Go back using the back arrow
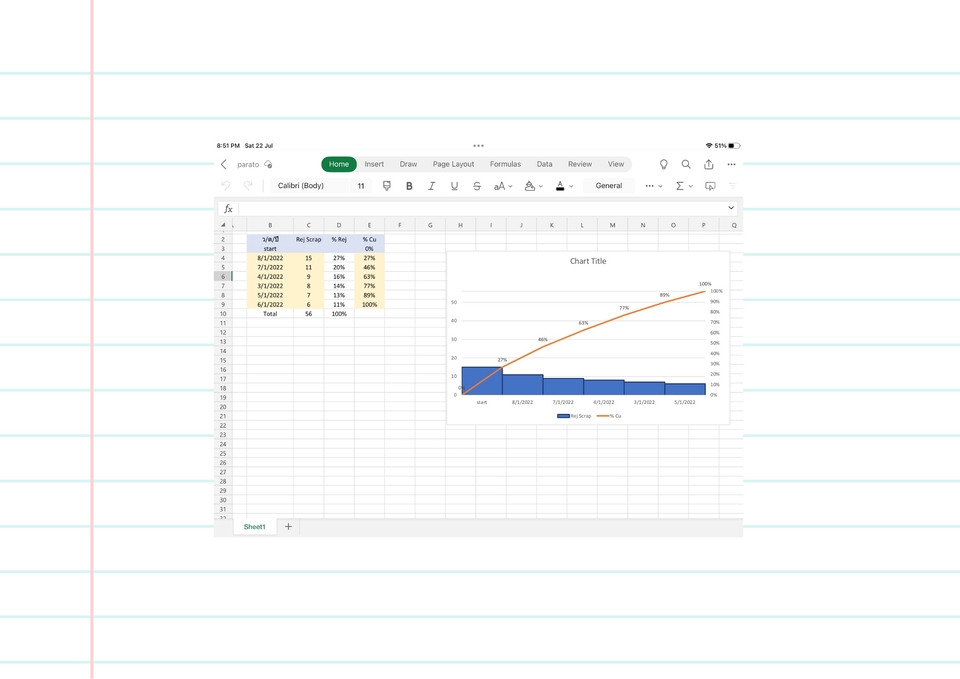960x679 pixels. pyautogui.click(x=224, y=164)
